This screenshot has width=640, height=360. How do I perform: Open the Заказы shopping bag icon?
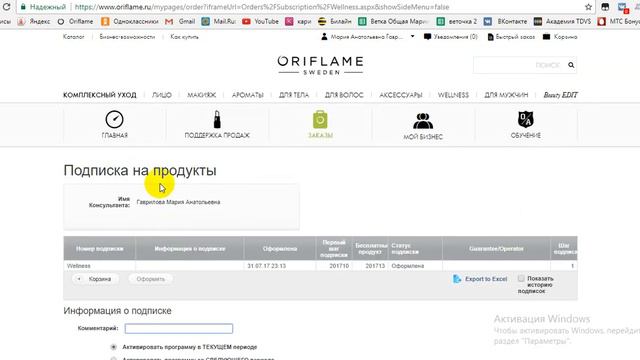click(x=320, y=120)
